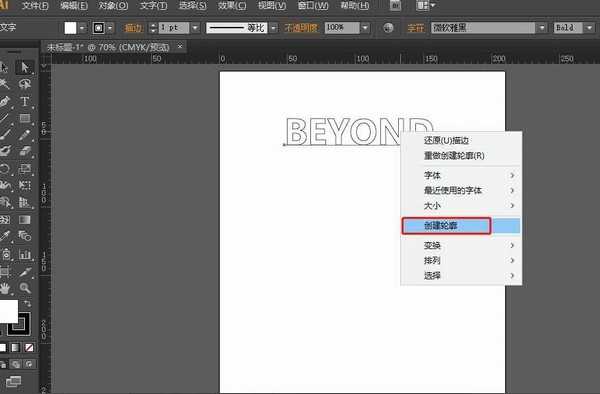Select the Hand tool
This screenshot has width=600, height=394.
[5, 288]
